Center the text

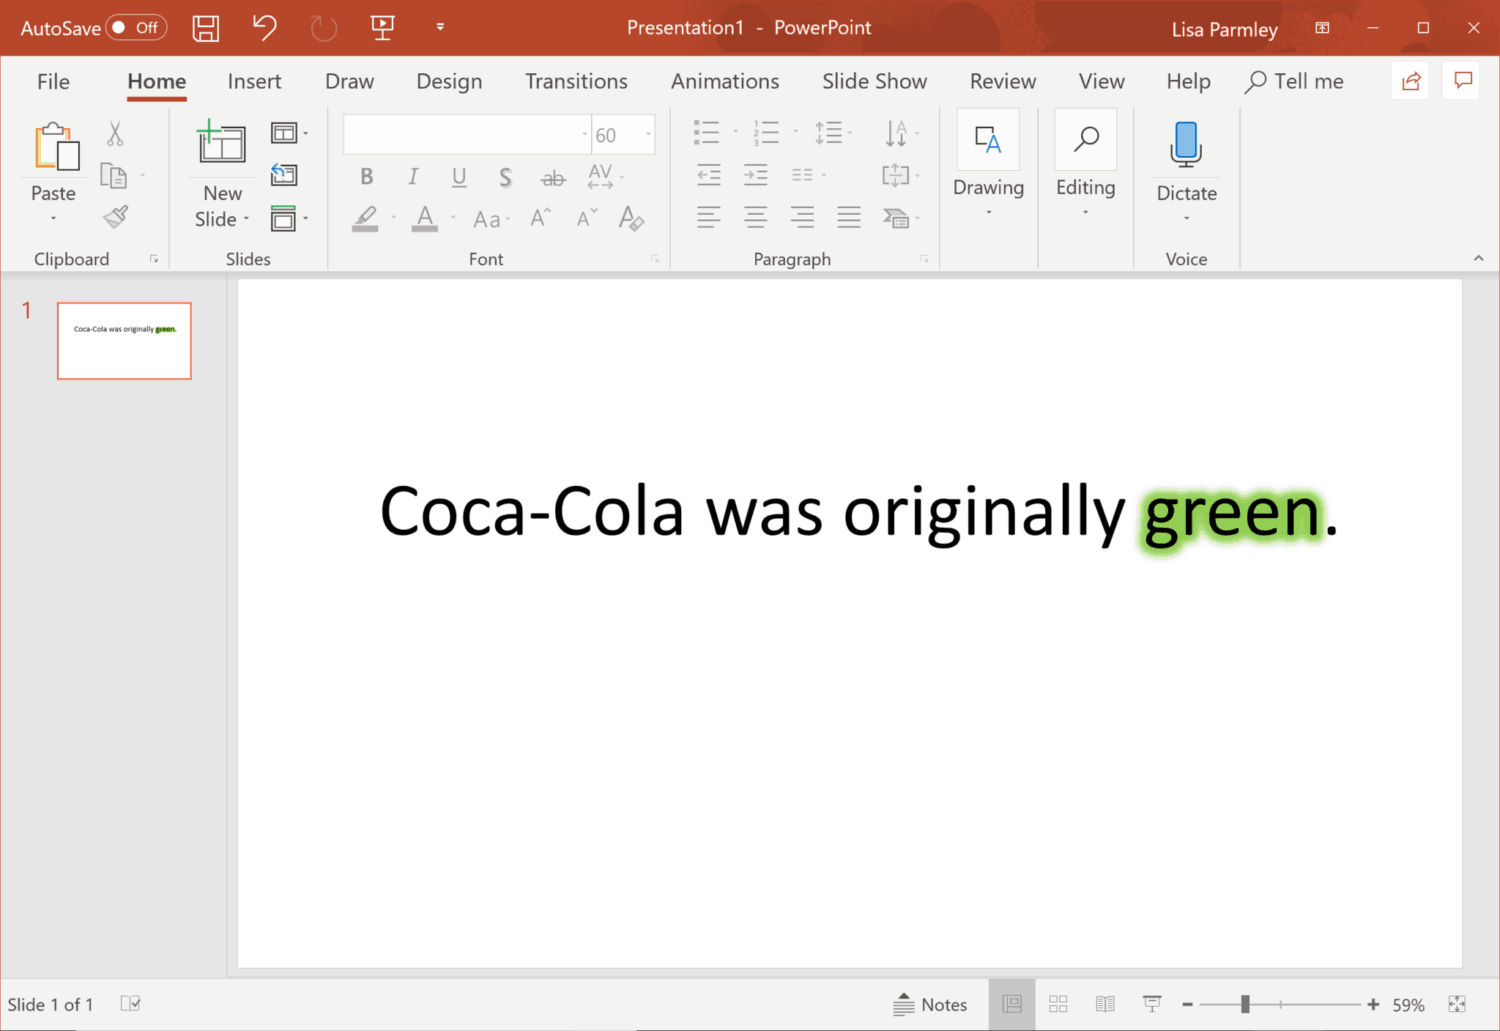pyautogui.click(x=755, y=217)
